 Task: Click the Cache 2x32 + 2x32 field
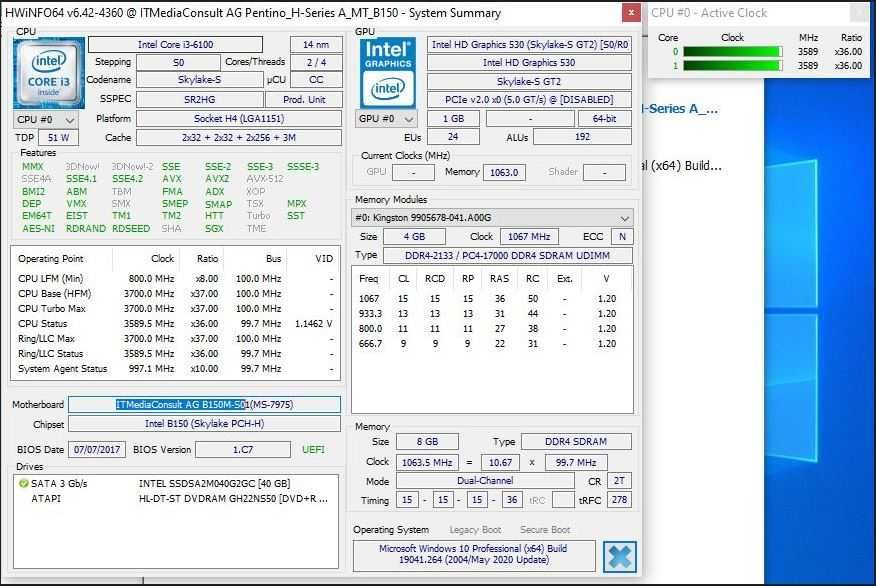[x=239, y=138]
